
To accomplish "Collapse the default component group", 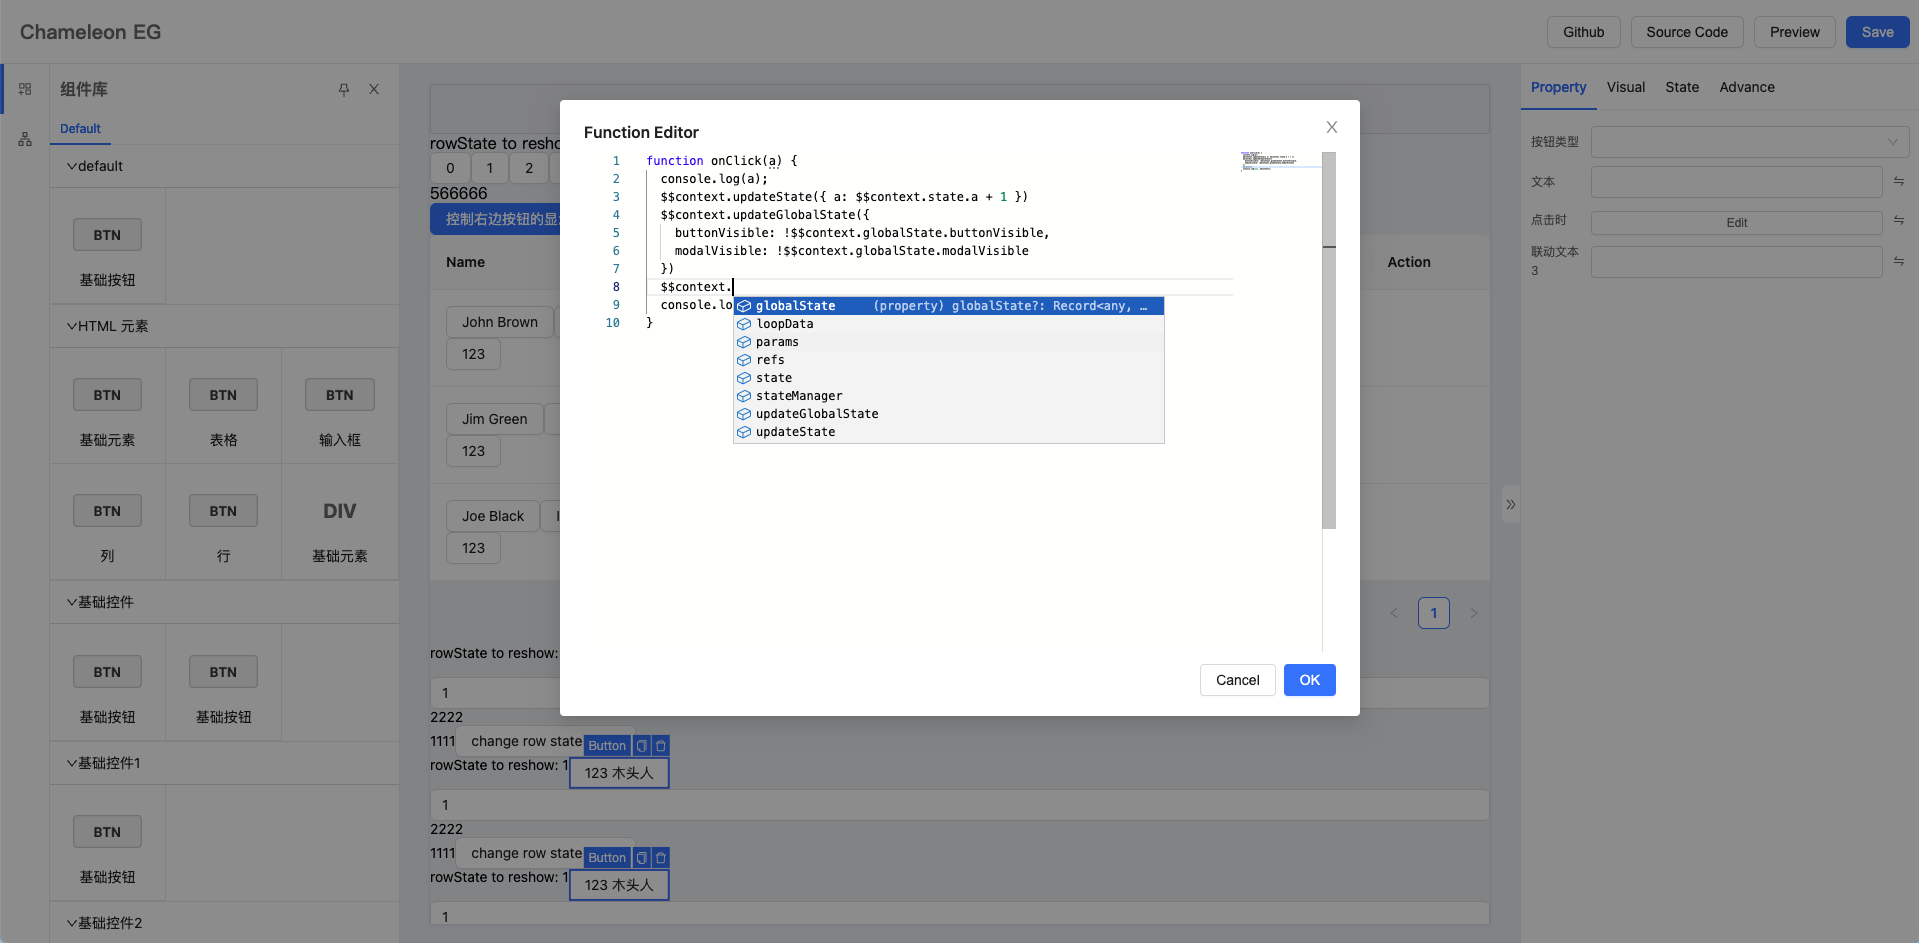I will point(224,166).
